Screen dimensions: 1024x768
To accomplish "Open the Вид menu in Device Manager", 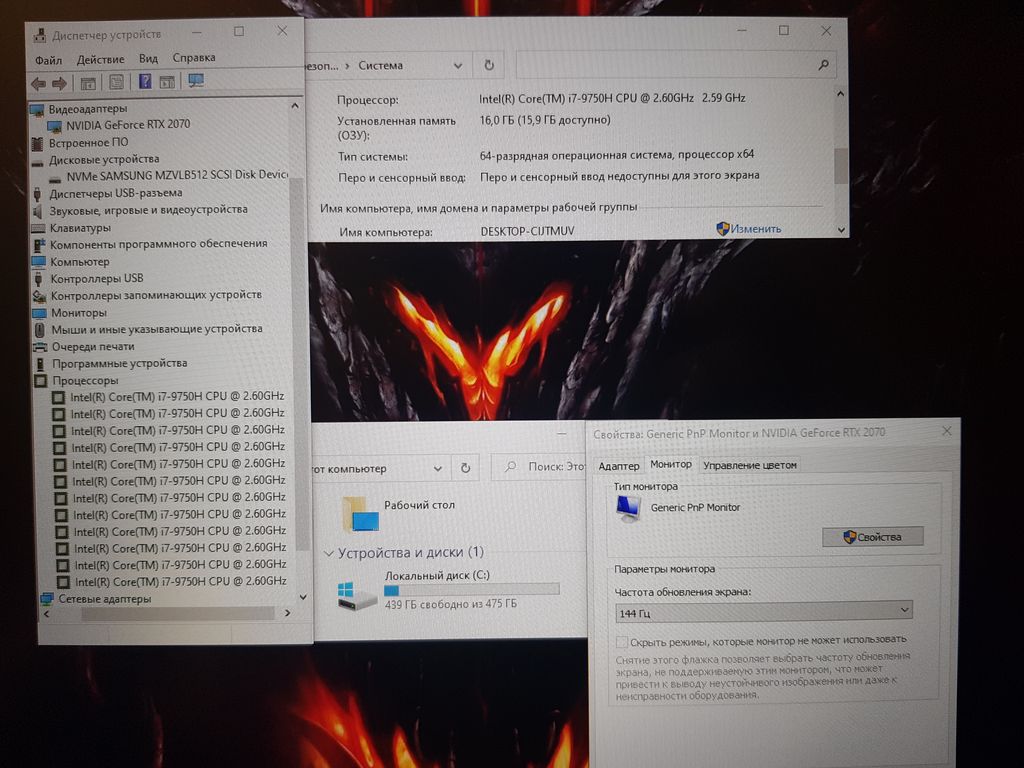I will pos(148,59).
